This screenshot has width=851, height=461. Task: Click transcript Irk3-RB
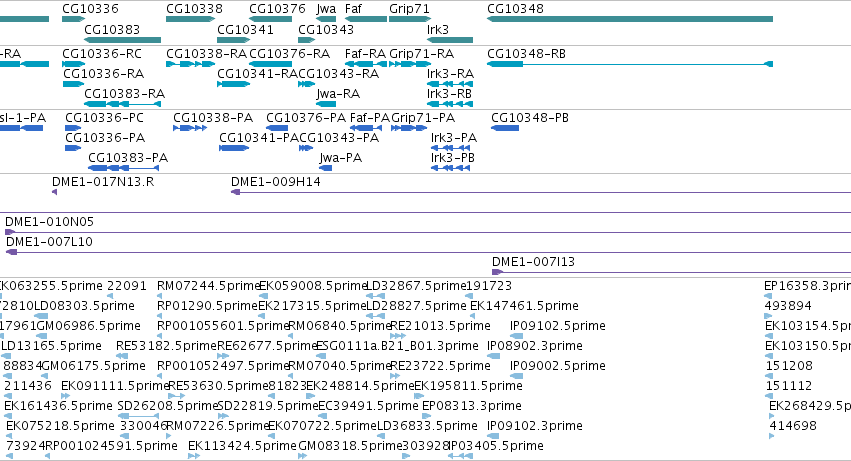click(x=449, y=94)
